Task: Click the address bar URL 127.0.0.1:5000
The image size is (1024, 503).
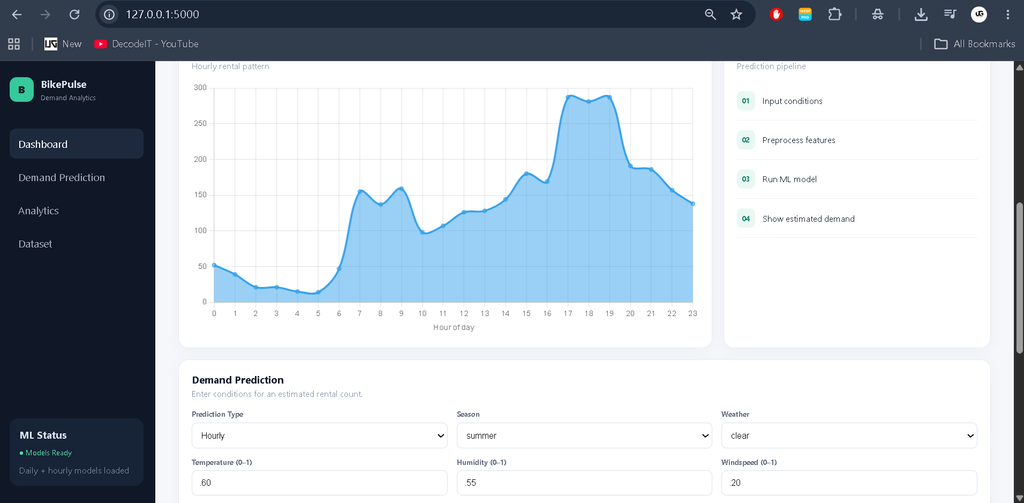Action: coord(163,14)
